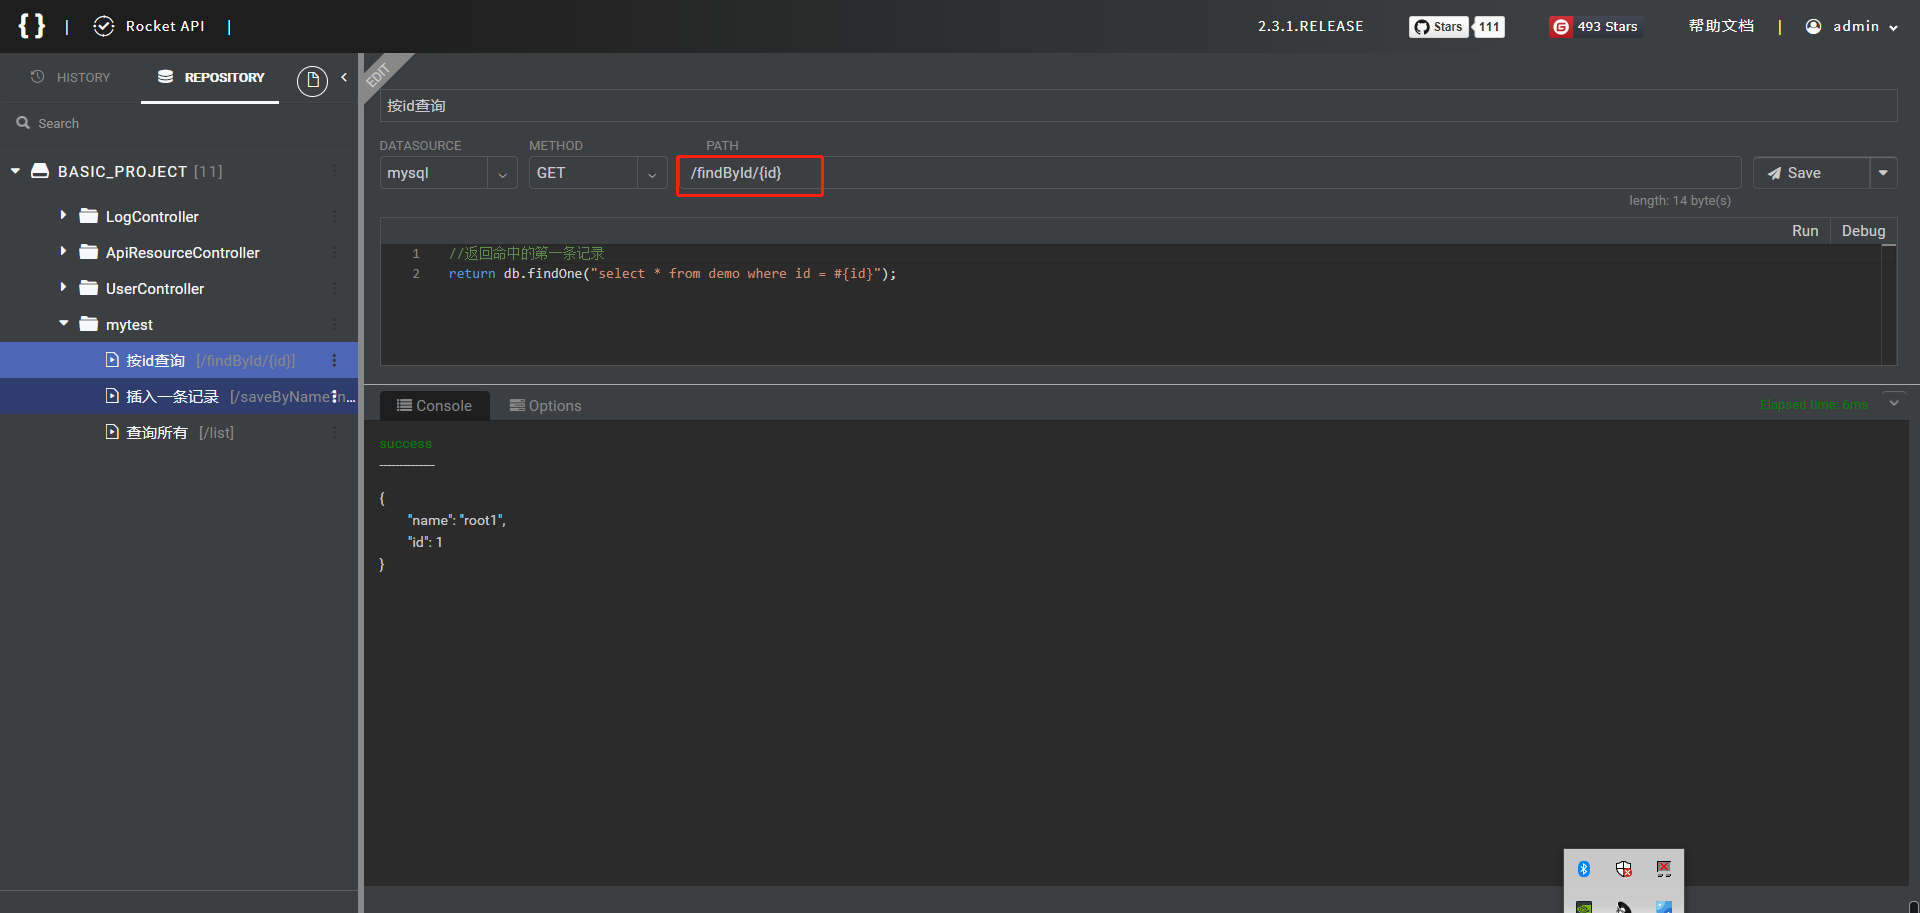Switch to the REPOSITORY tab
Image resolution: width=1920 pixels, height=913 pixels.
[210, 77]
